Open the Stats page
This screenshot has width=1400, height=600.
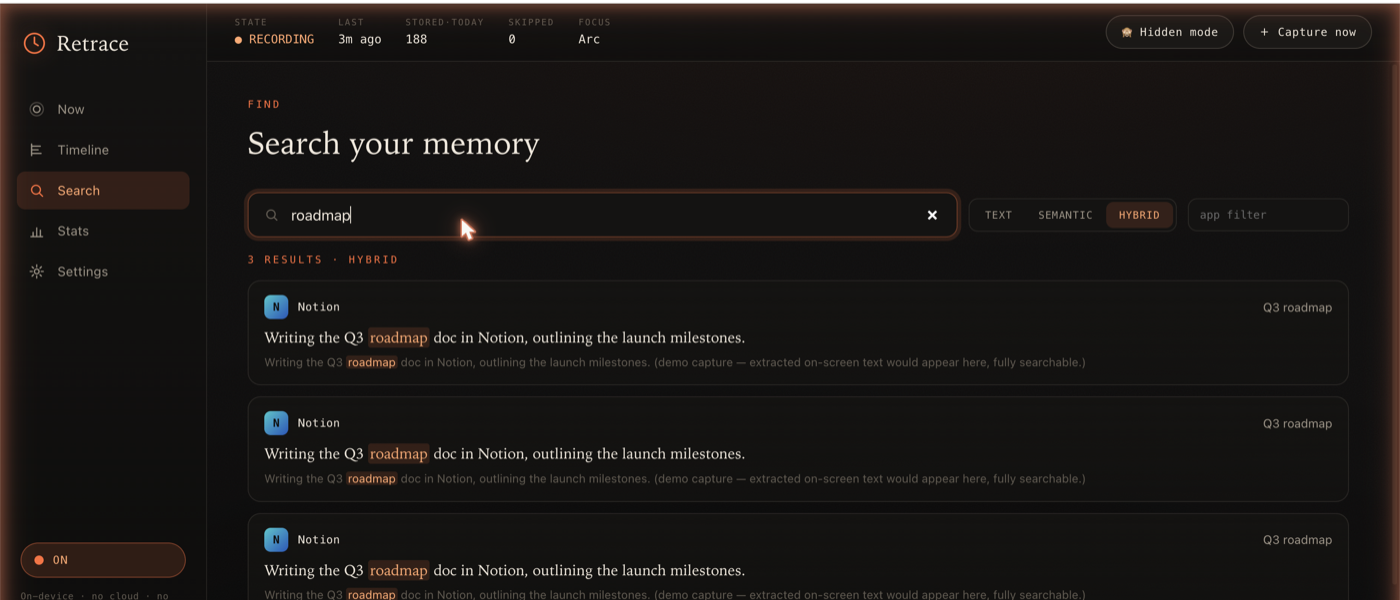coord(103,231)
